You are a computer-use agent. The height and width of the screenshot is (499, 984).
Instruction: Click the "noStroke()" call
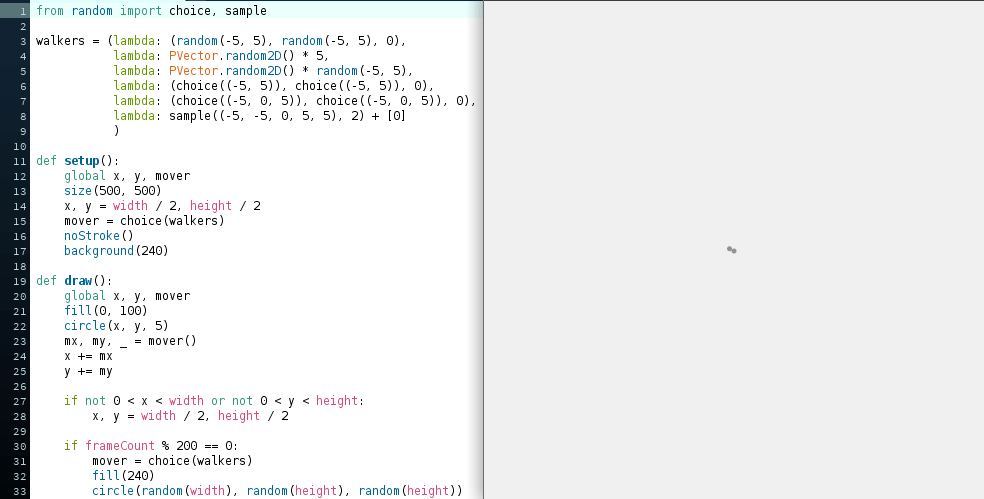(99, 236)
